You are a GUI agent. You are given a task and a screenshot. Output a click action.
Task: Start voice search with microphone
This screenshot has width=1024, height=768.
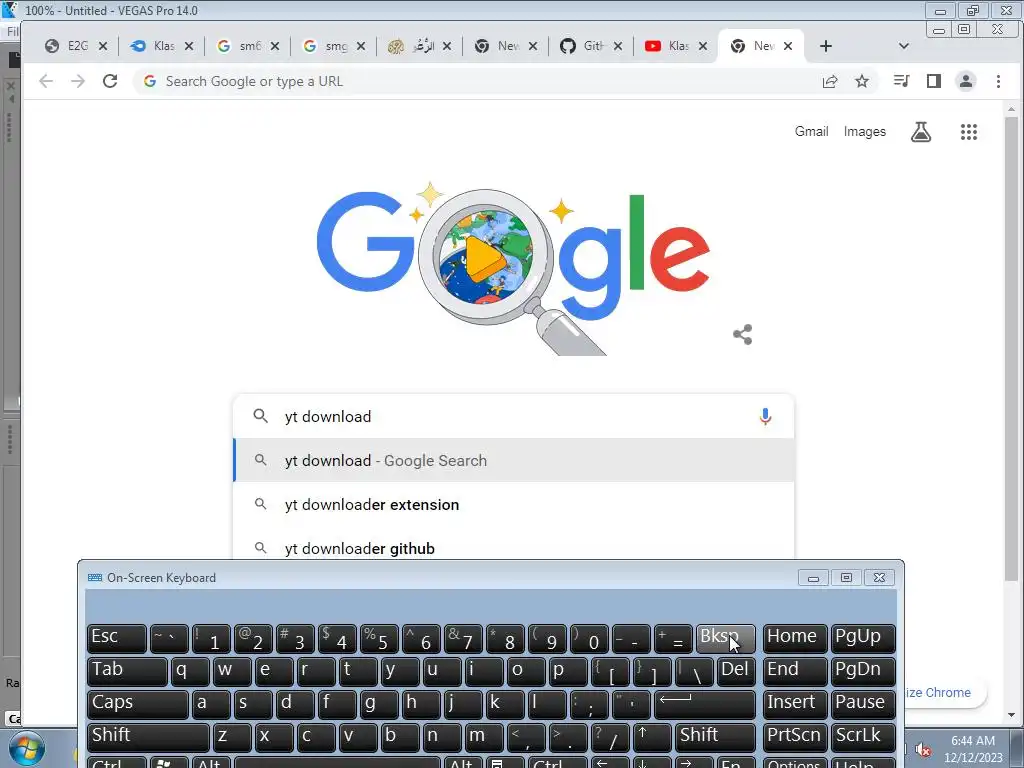click(765, 416)
